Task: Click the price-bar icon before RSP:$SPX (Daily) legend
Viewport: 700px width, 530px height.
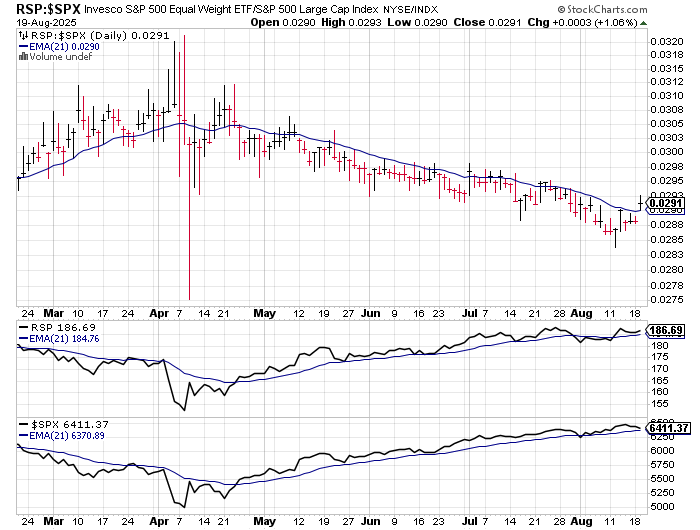Action: [23, 36]
